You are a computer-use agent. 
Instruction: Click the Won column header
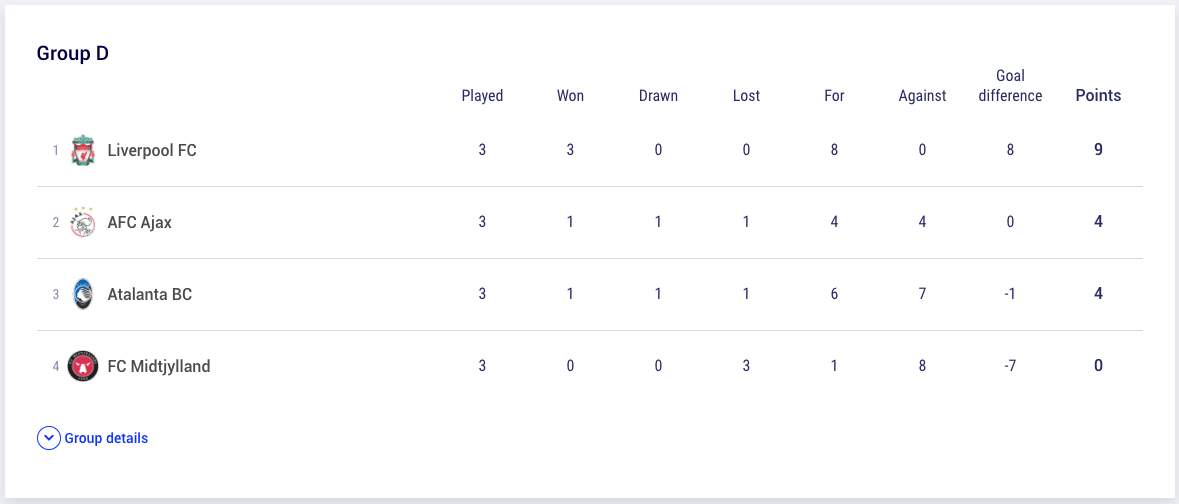point(570,96)
